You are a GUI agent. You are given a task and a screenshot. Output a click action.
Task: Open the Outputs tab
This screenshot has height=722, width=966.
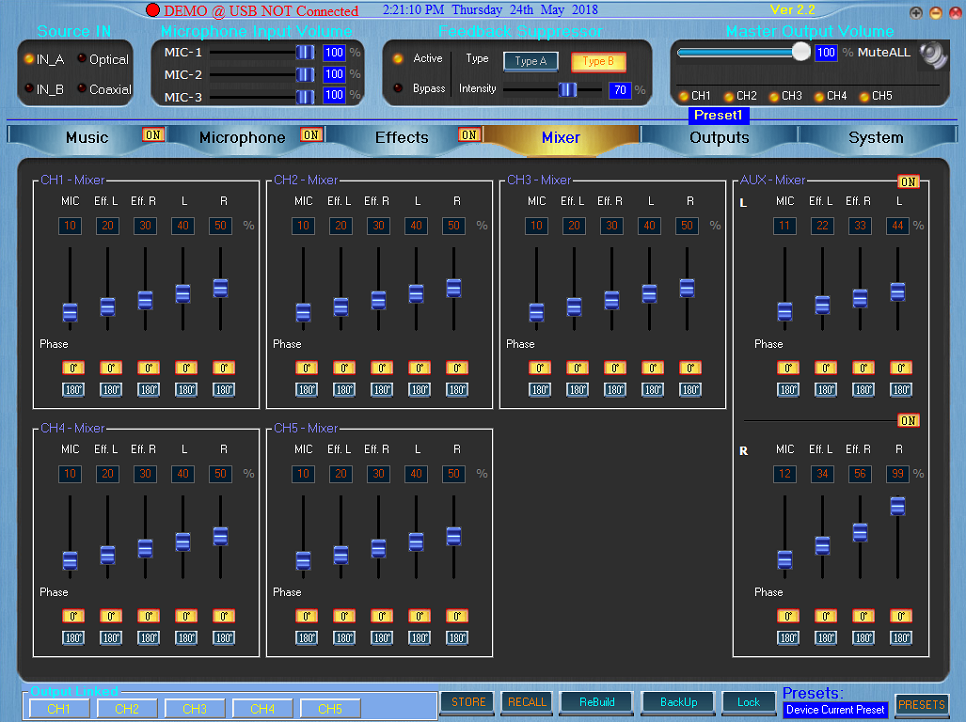(719, 137)
